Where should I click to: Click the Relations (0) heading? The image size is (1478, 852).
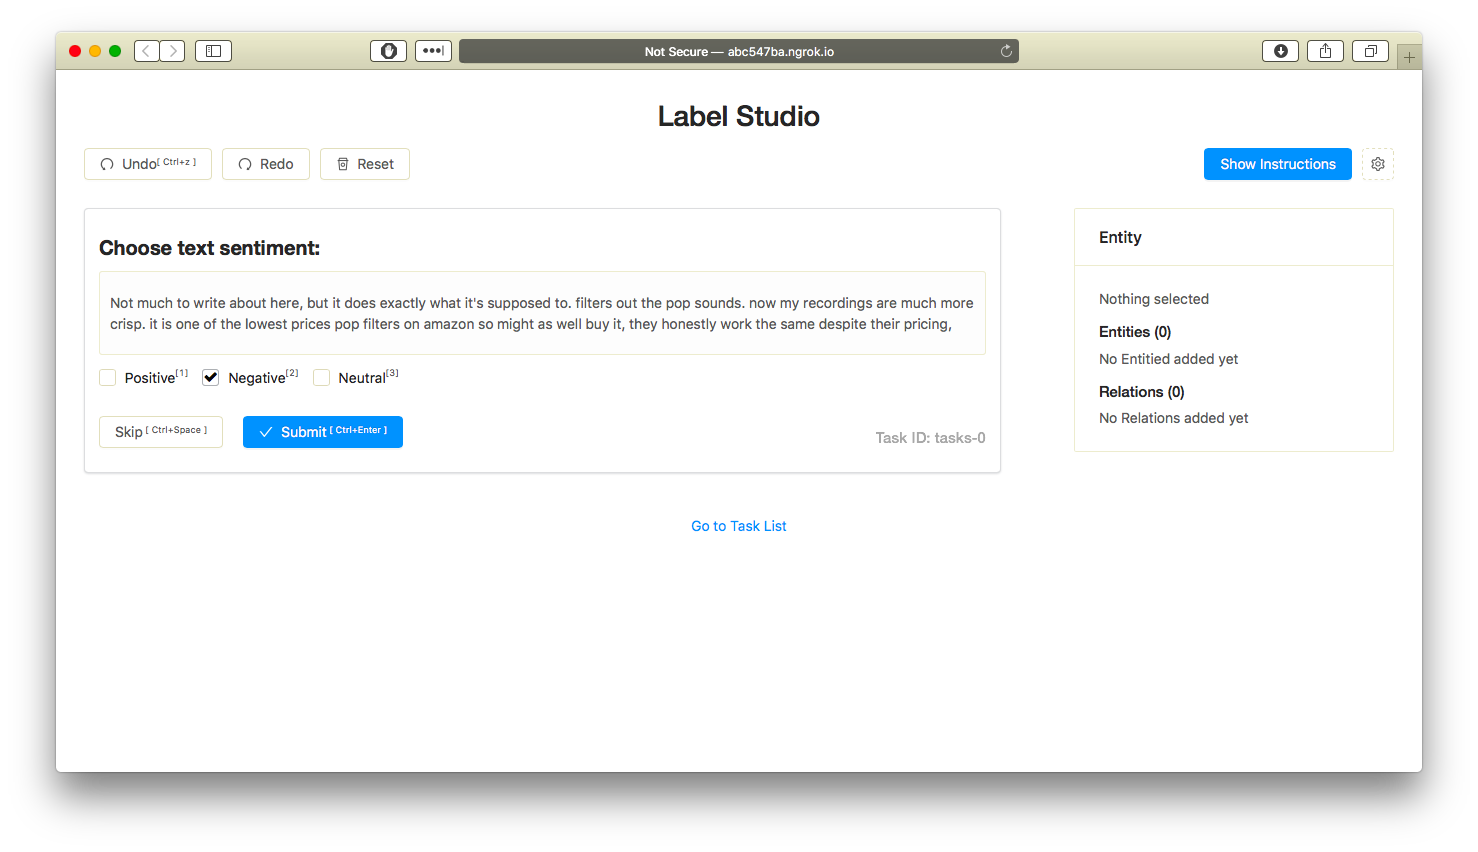[x=1142, y=392]
